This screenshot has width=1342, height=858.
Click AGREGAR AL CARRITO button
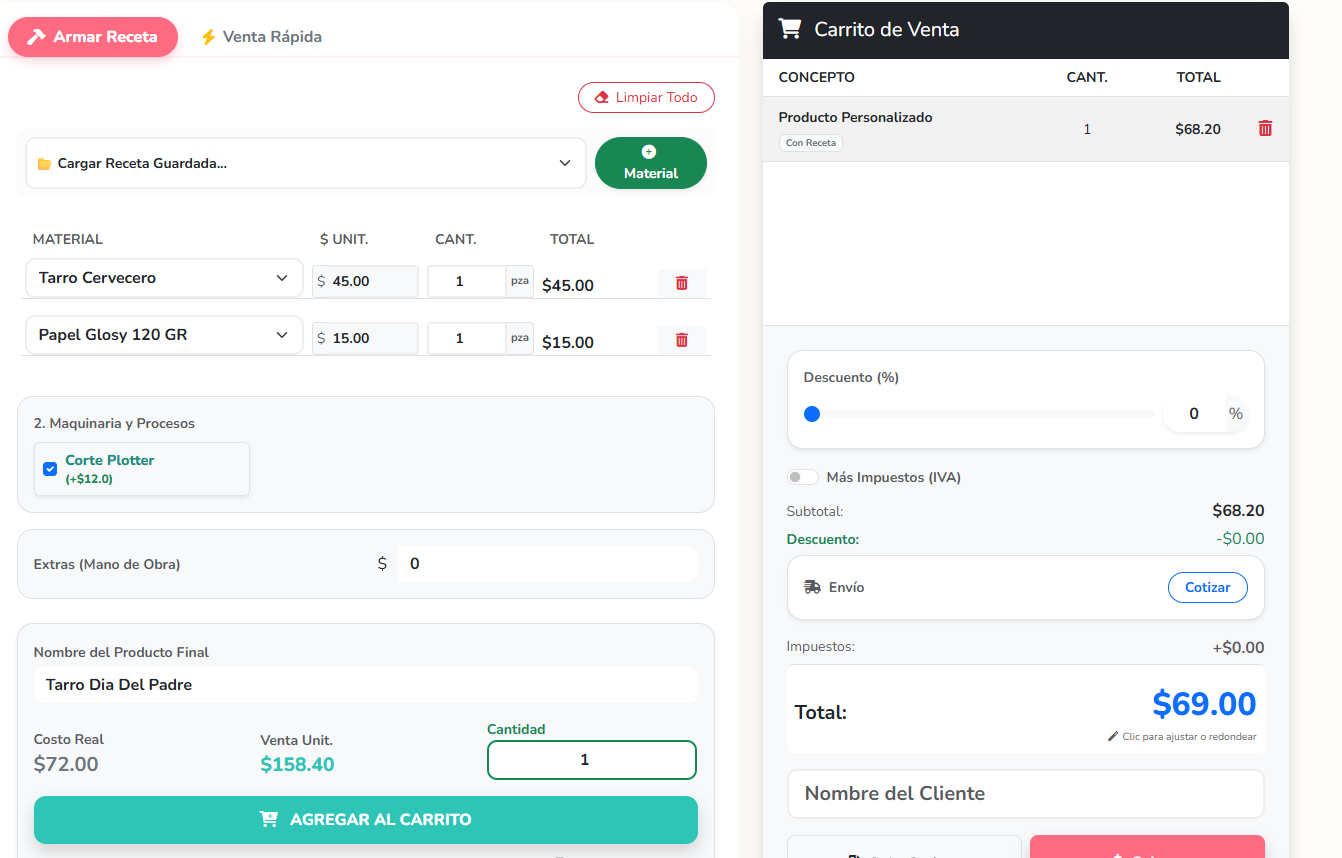pyautogui.click(x=366, y=820)
